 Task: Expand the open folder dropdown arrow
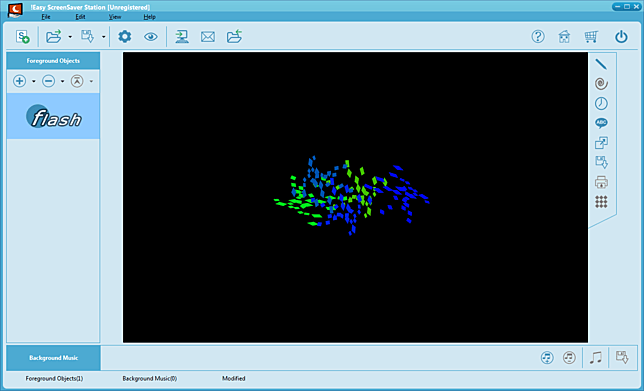(x=70, y=37)
